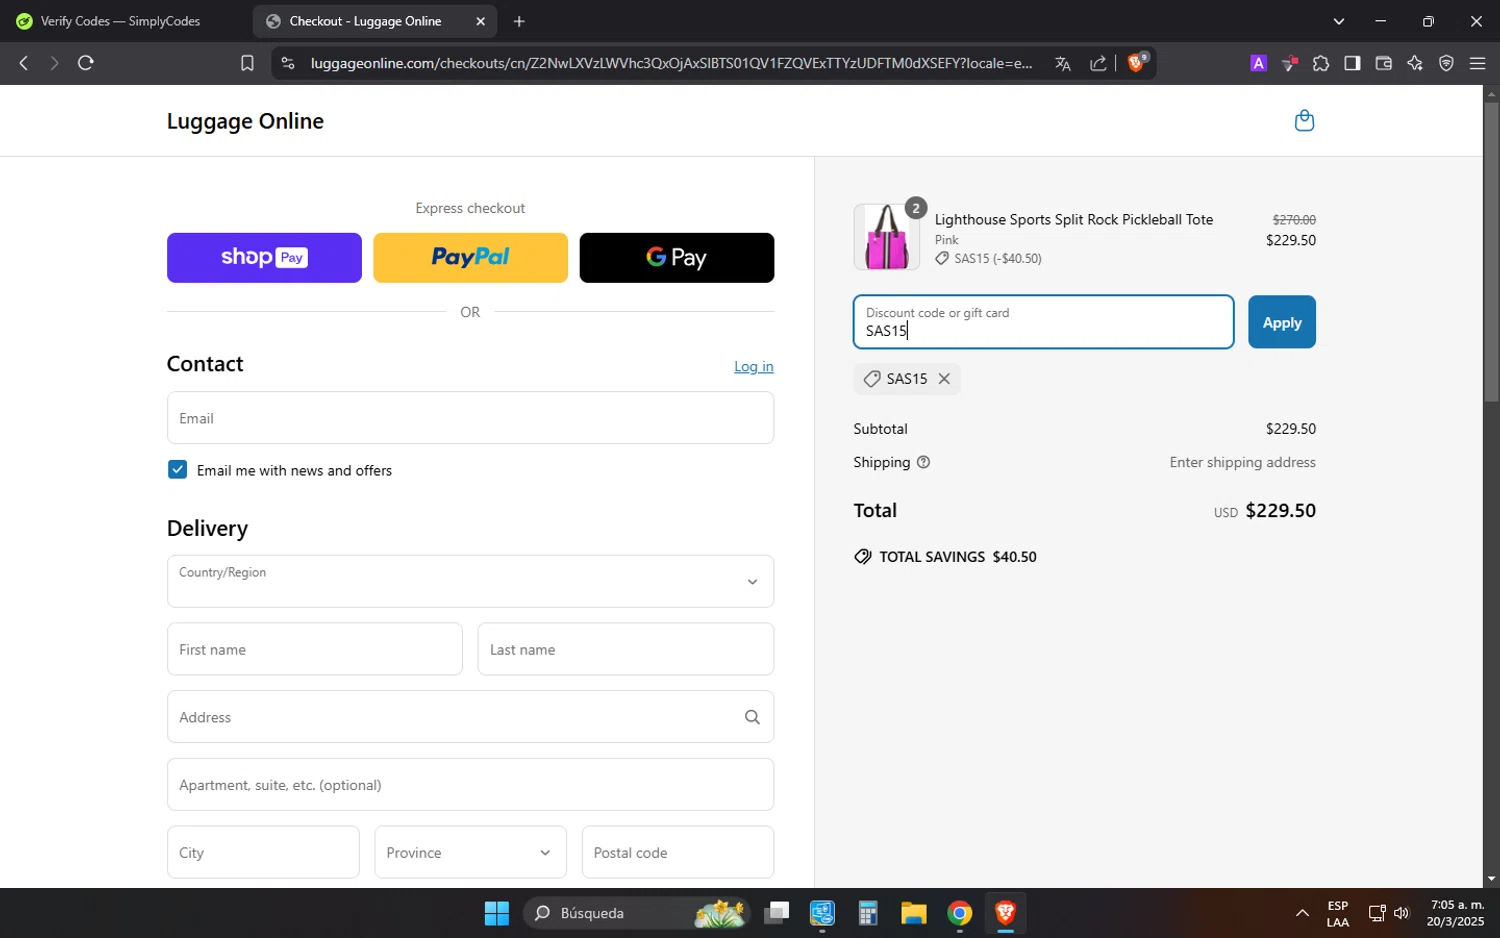Screen dimensions: 1500x938
Task: Click the Postal code field
Action: point(678,852)
